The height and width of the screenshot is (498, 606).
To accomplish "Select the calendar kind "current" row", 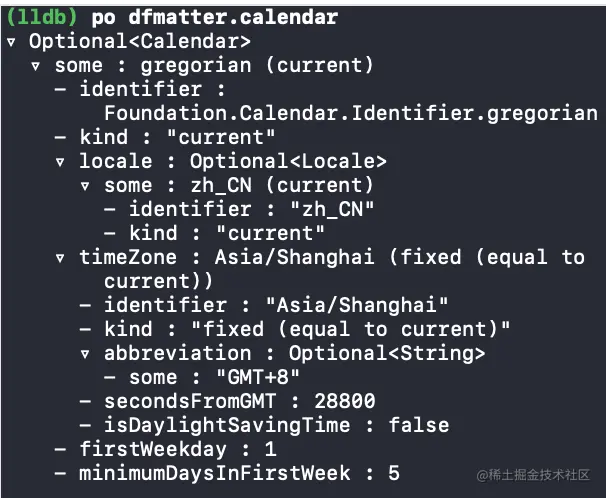I will click(165, 138).
